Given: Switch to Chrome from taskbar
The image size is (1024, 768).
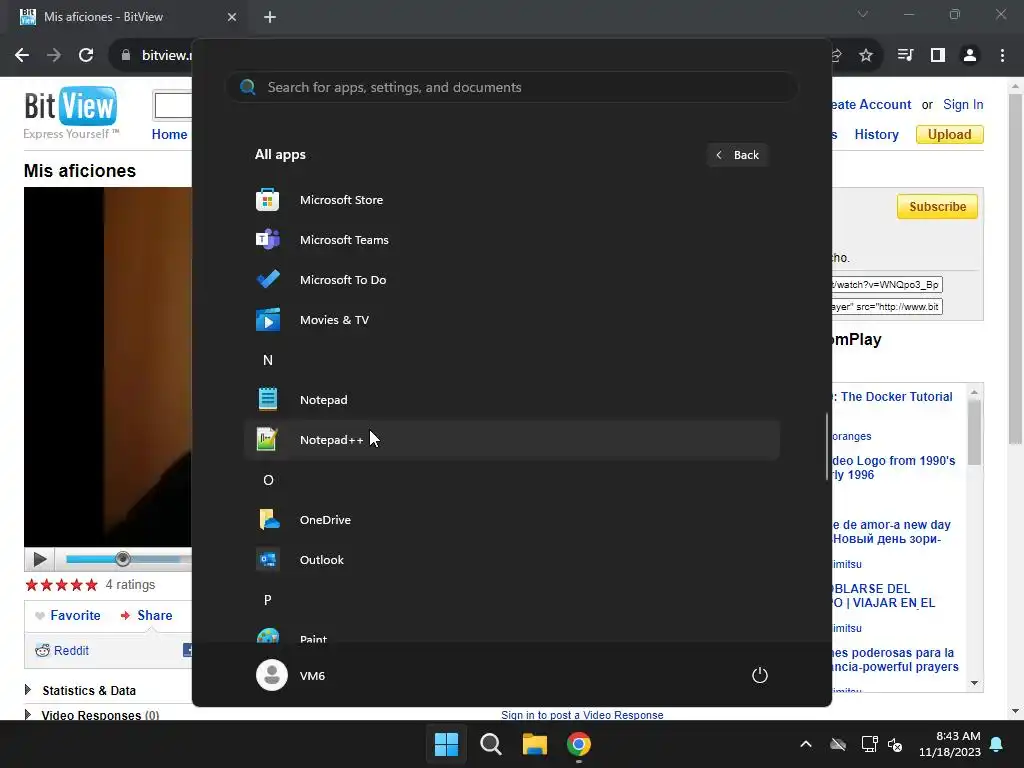Looking at the screenshot, I should tap(579, 744).
